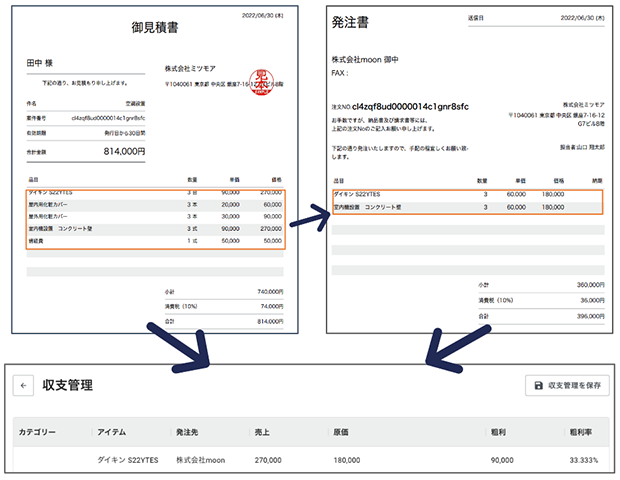Click the 90,000 gross profit value in 収支管理
The height and width of the screenshot is (480, 620).
pos(502,460)
